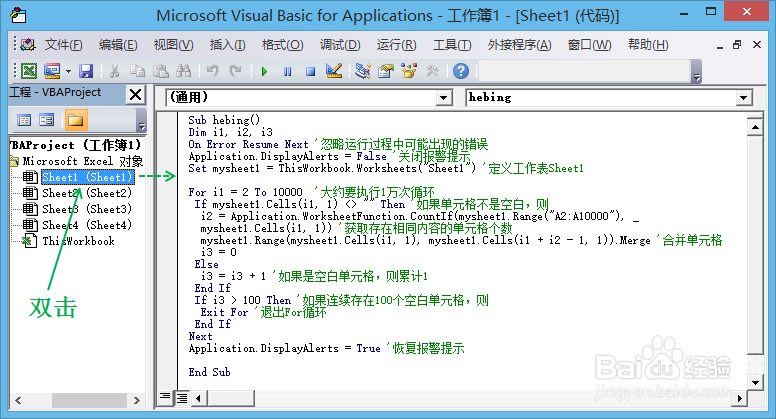Select Sheet3 (Sheet3) in the project tree

[87, 209]
